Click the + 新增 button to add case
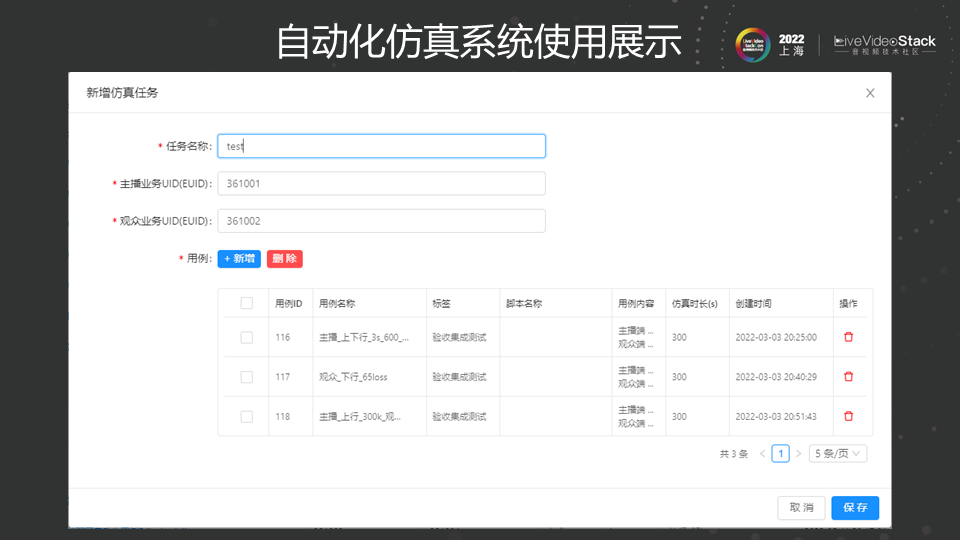 239,258
